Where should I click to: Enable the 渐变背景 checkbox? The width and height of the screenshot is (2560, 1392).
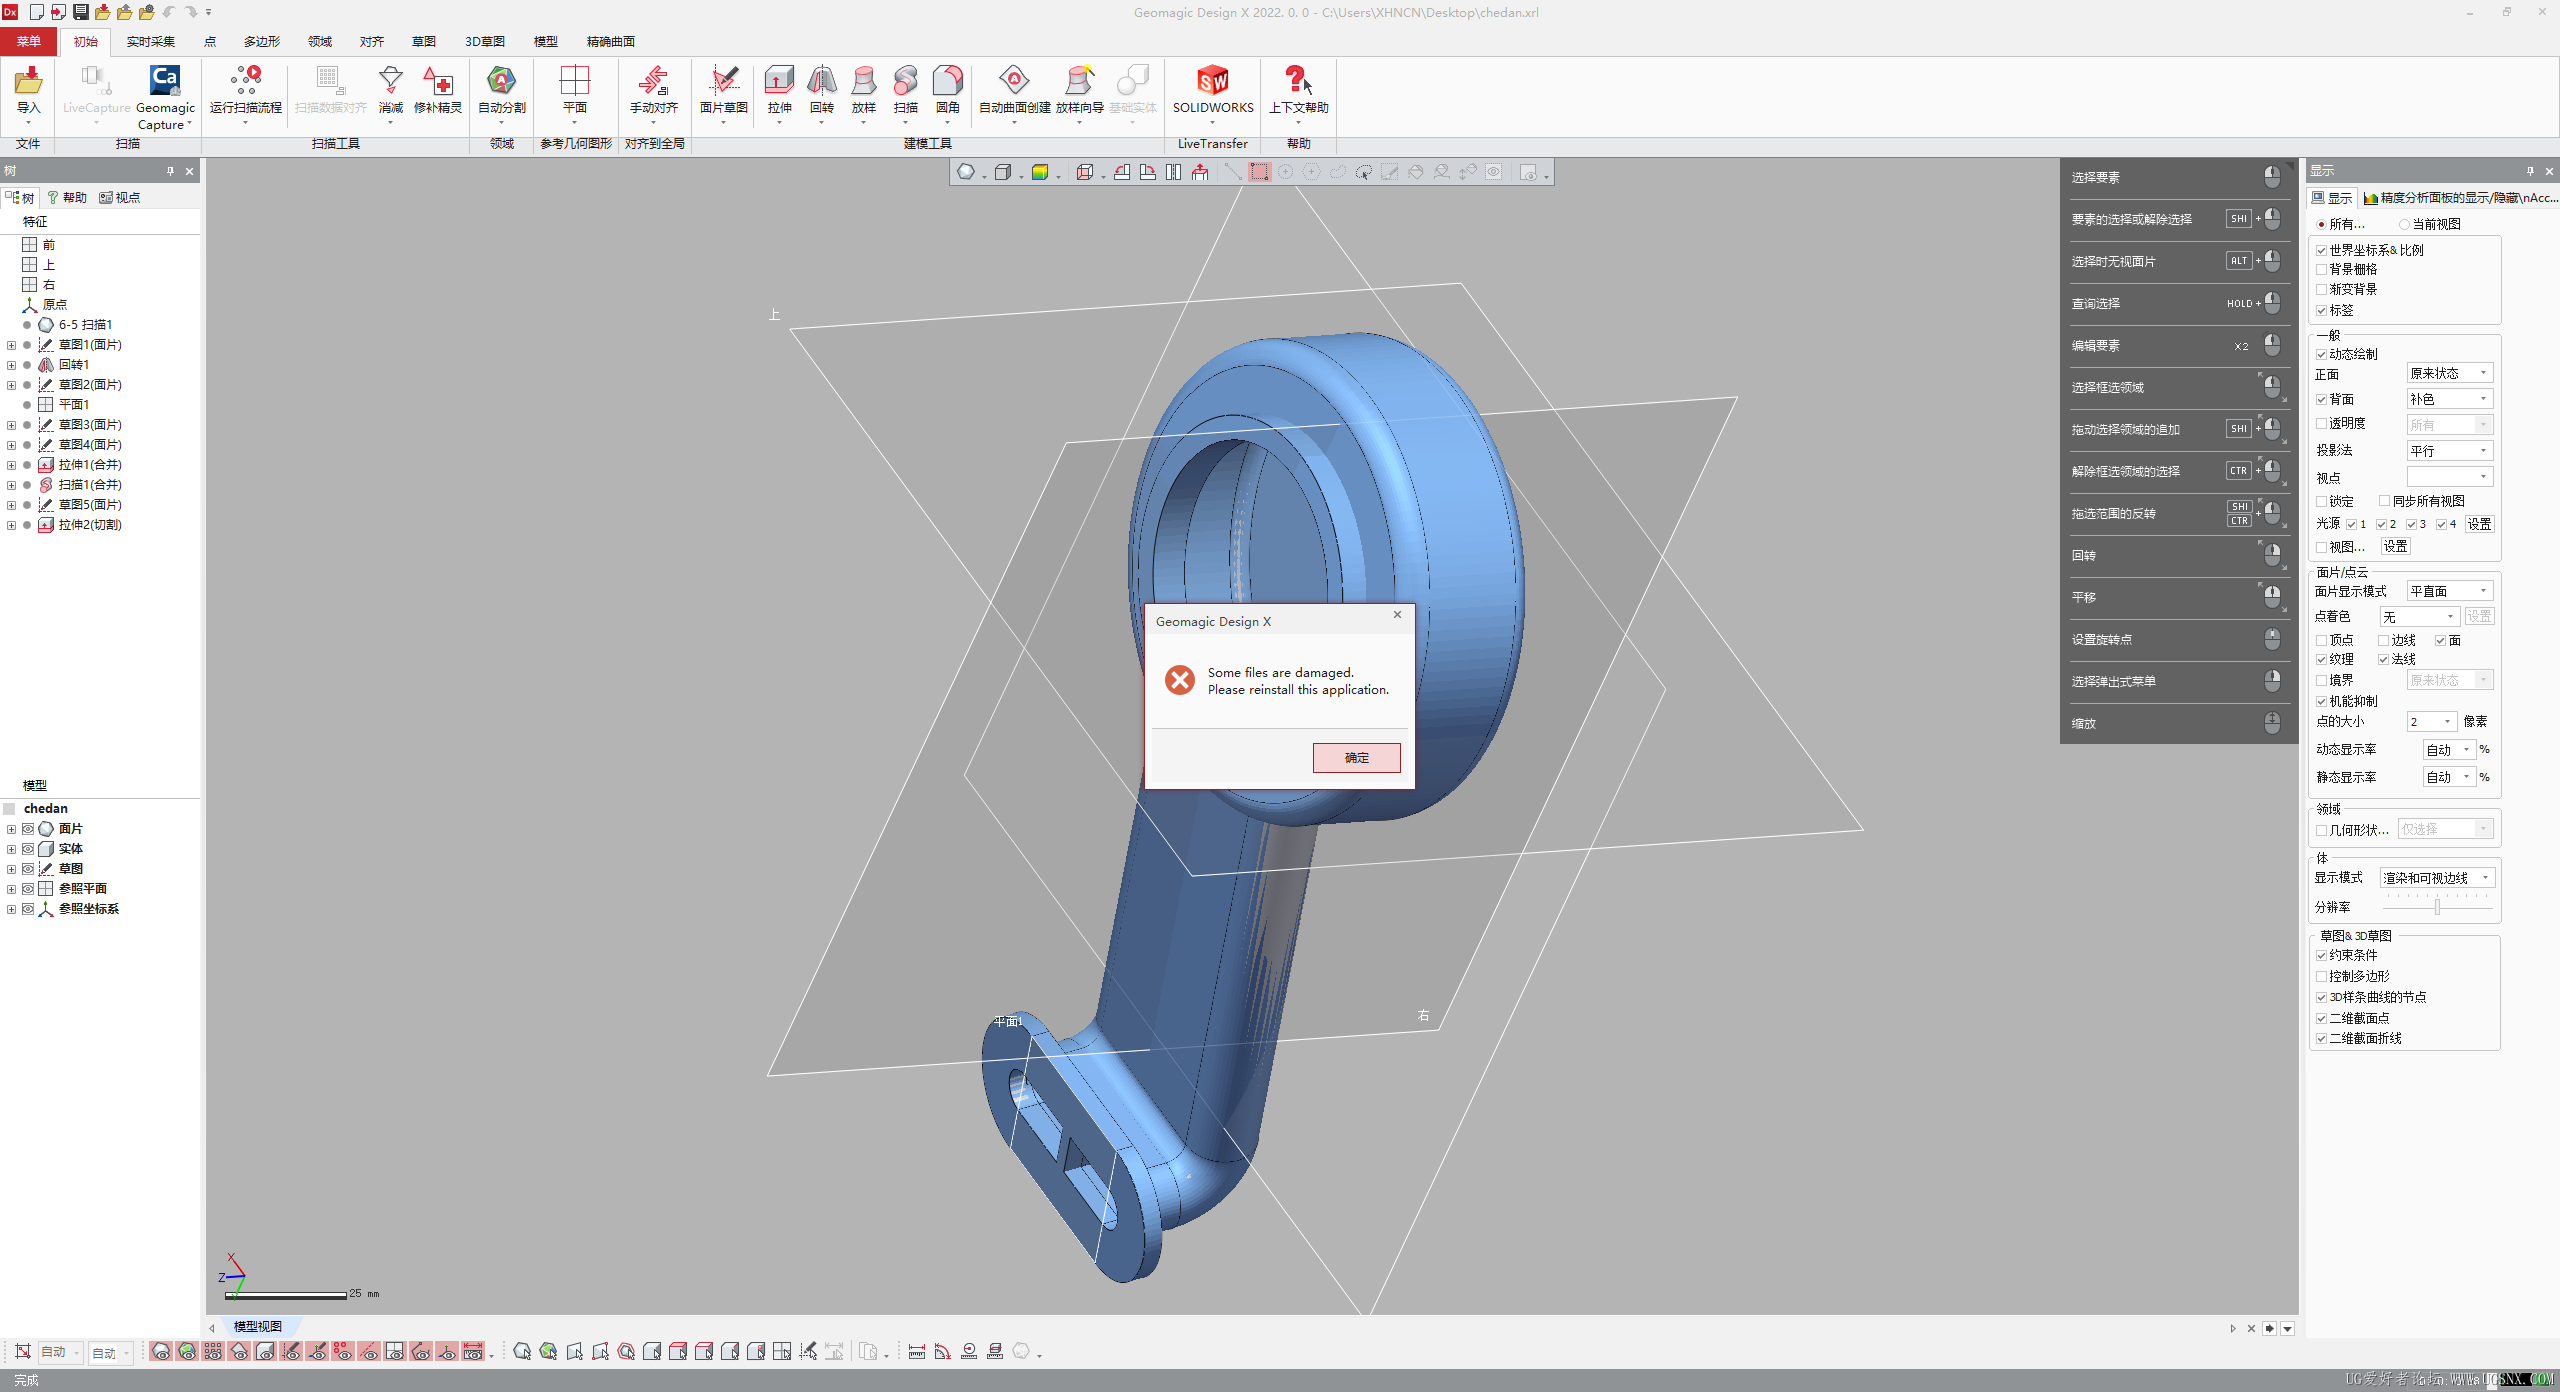coord(2322,289)
